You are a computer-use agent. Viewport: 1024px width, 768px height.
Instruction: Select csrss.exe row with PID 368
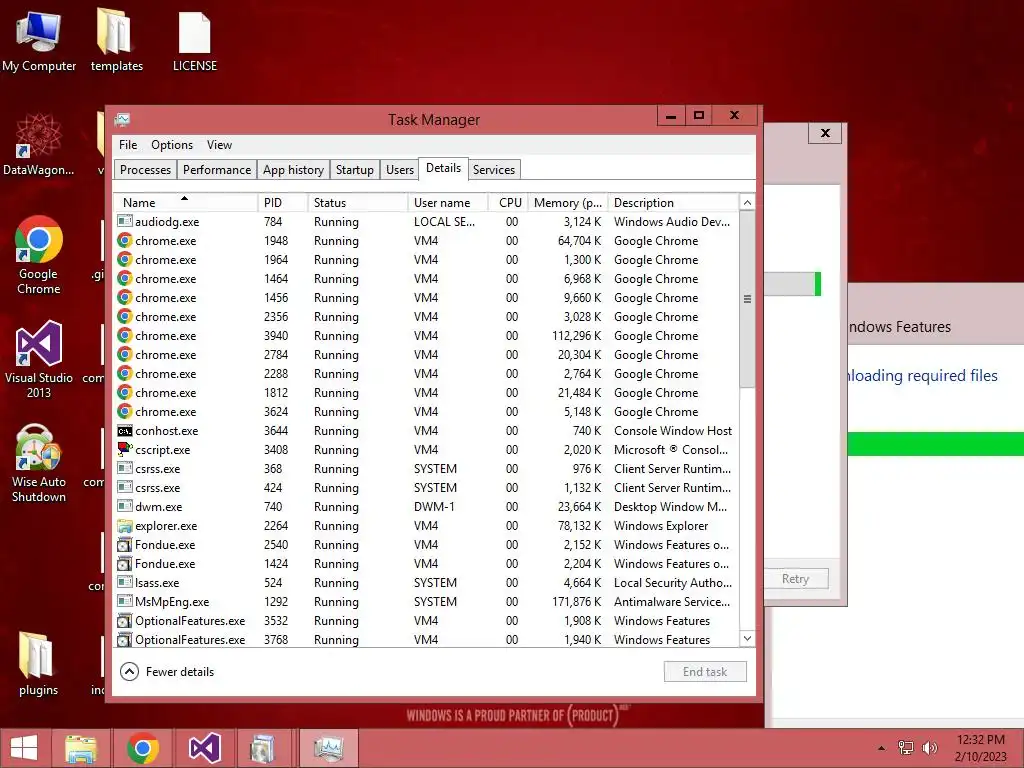(427, 468)
